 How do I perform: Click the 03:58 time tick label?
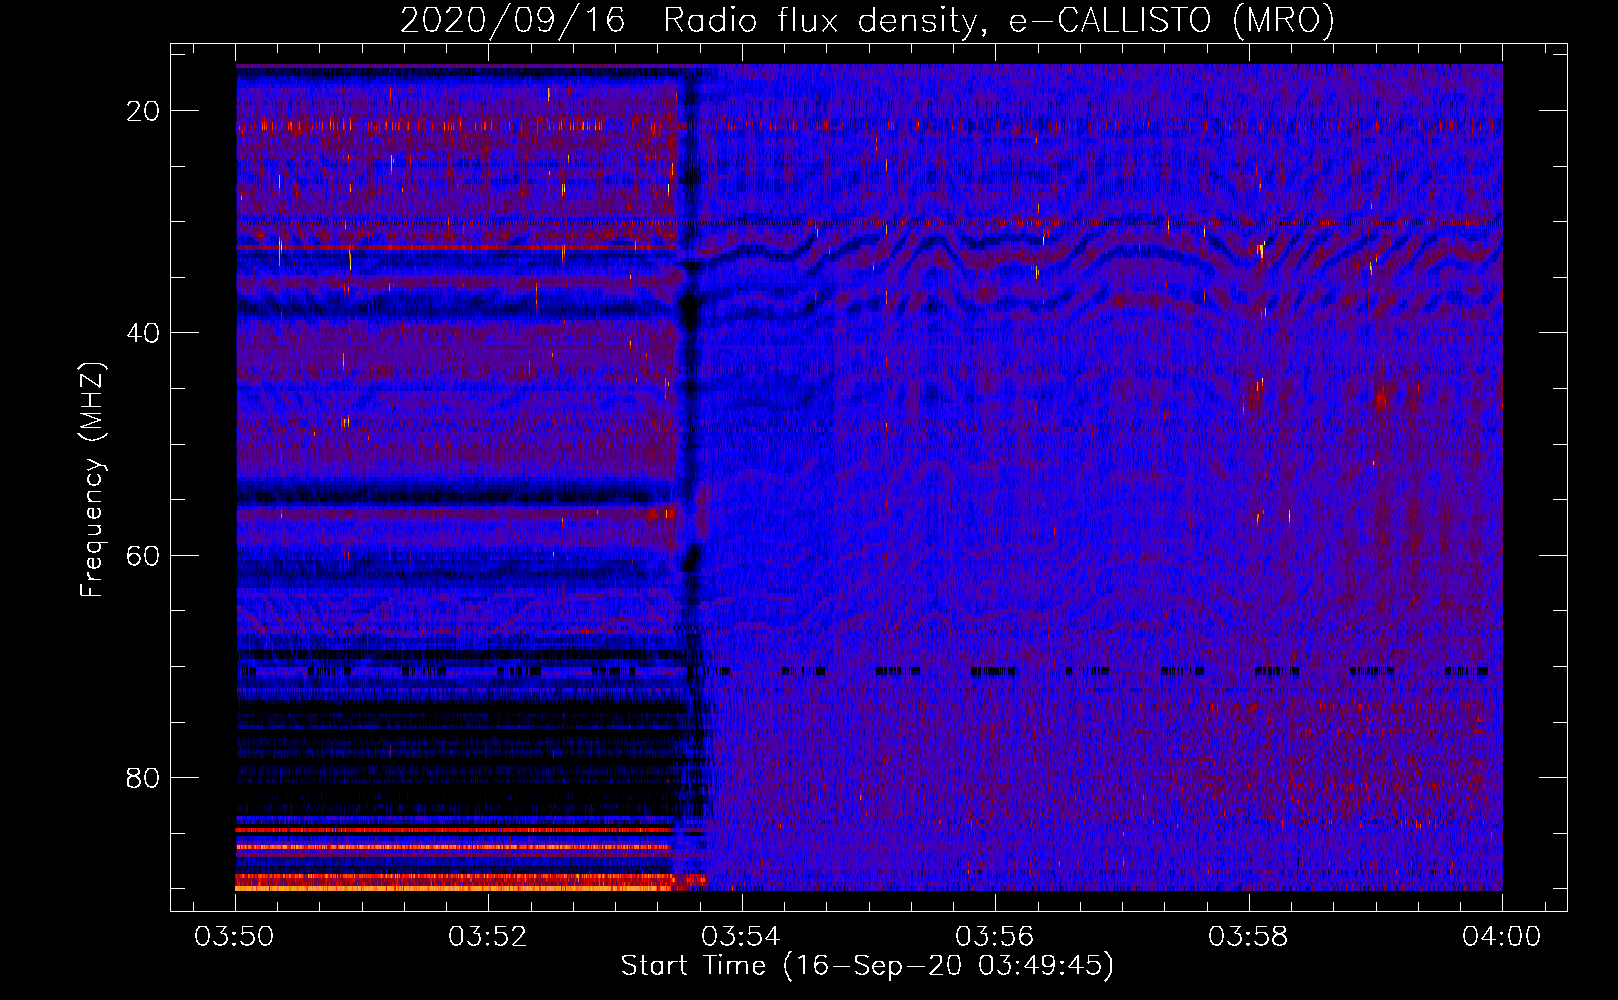(x=1248, y=936)
